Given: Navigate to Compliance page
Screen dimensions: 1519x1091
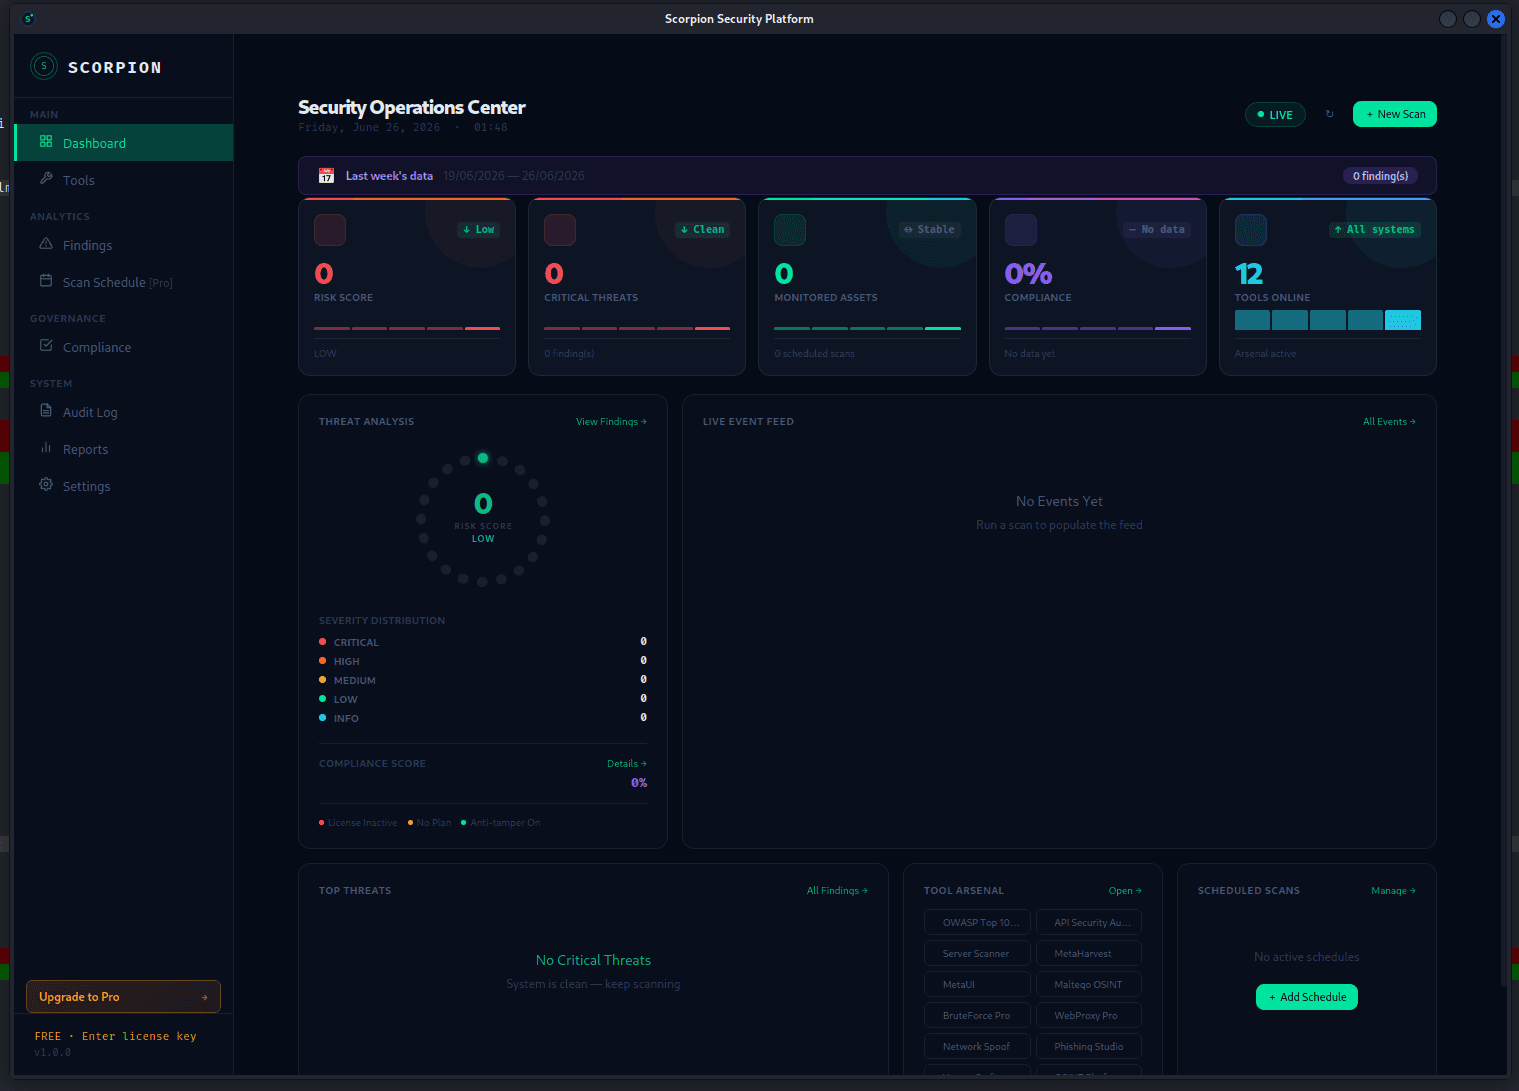Looking at the screenshot, I should (x=124, y=347).
